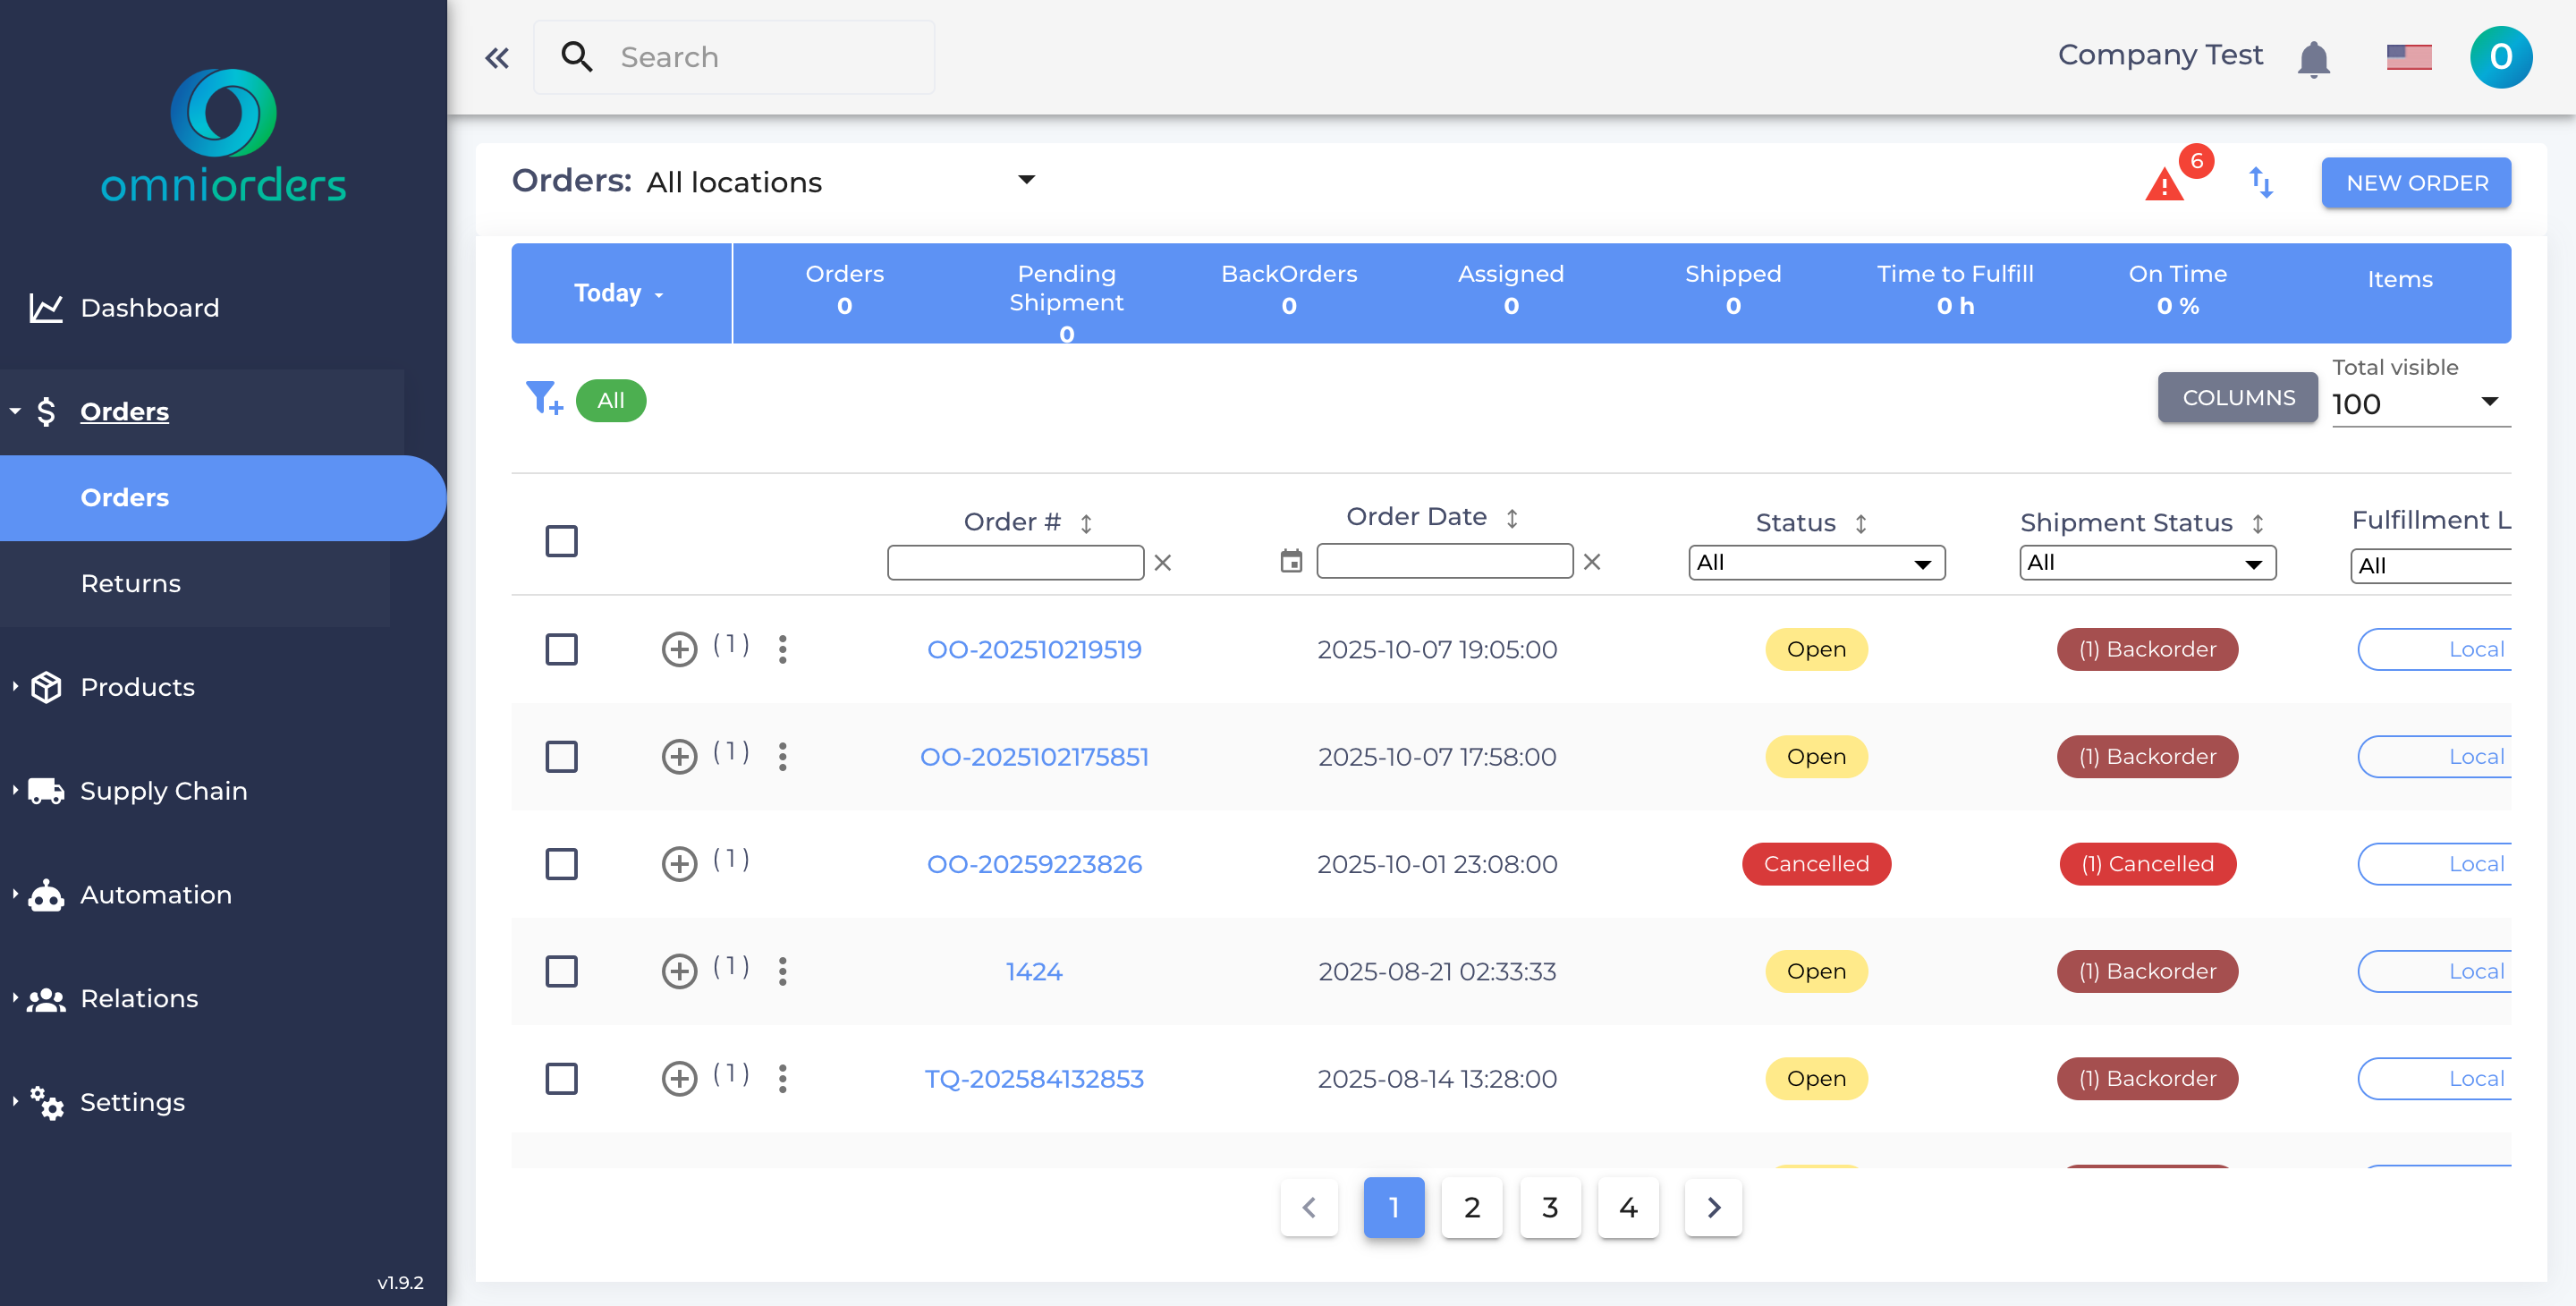Image resolution: width=2576 pixels, height=1306 pixels.
Task: Open order OO-202510219519 link
Action: tap(1035, 649)
